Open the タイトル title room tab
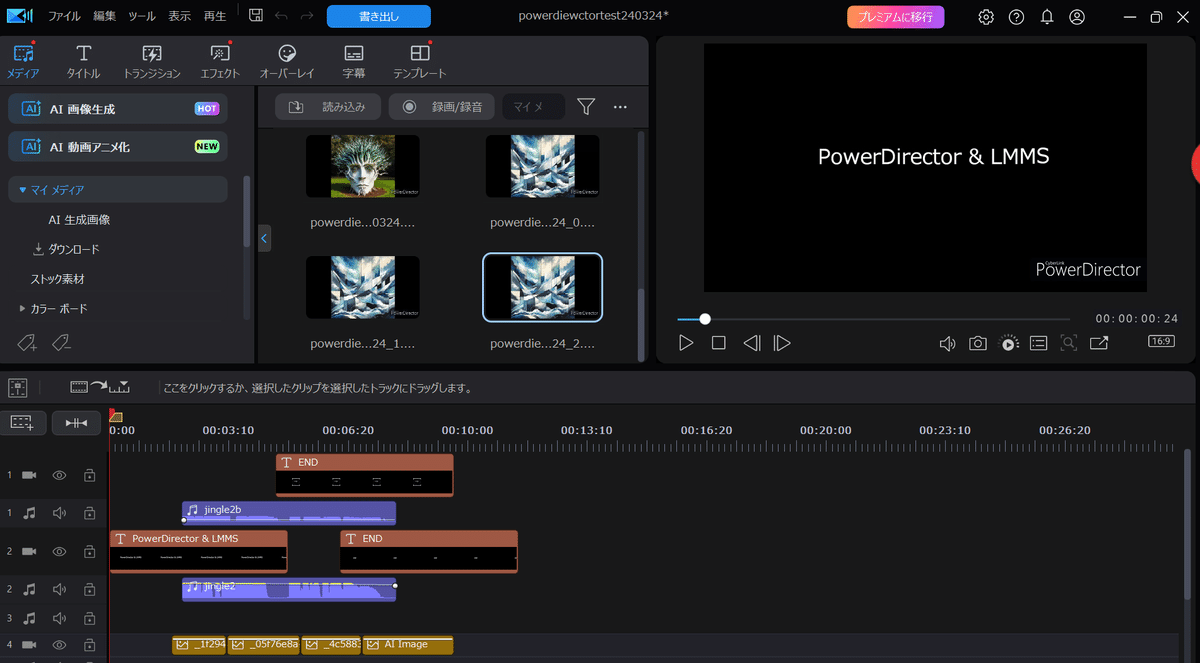The width and height of the screenshot is (1200, 663). coord(83,60)
